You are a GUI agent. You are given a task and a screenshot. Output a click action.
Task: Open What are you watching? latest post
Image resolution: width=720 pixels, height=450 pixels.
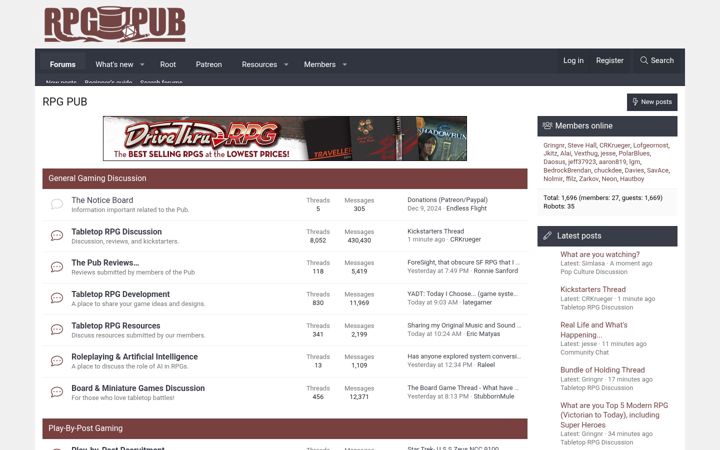click(600, 254)
